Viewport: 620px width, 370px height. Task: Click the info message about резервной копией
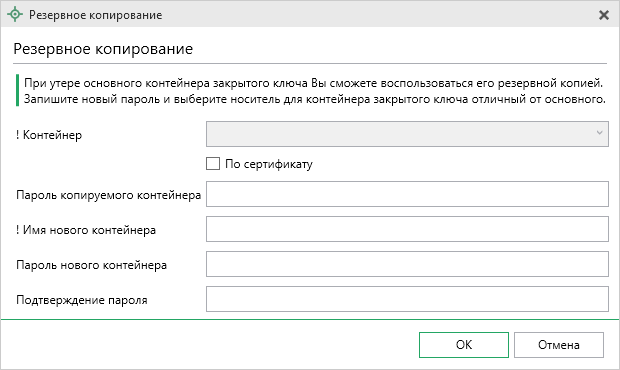(x=314, y=91)
